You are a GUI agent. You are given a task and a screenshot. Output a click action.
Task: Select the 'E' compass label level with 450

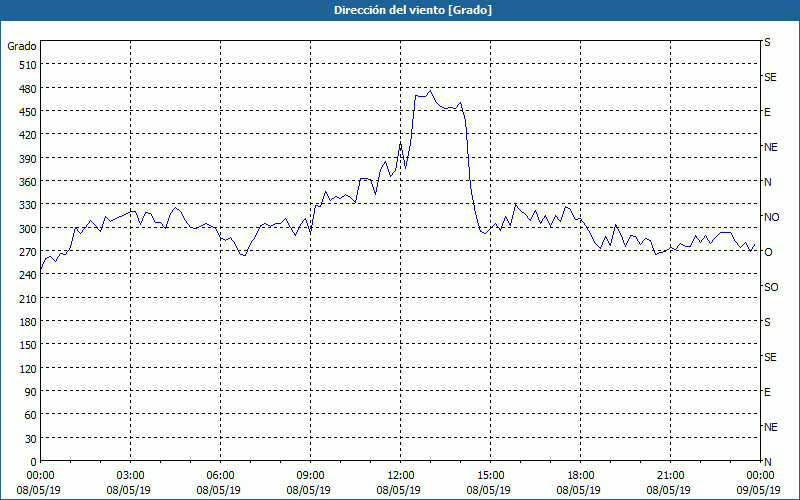tap(767, 112)
